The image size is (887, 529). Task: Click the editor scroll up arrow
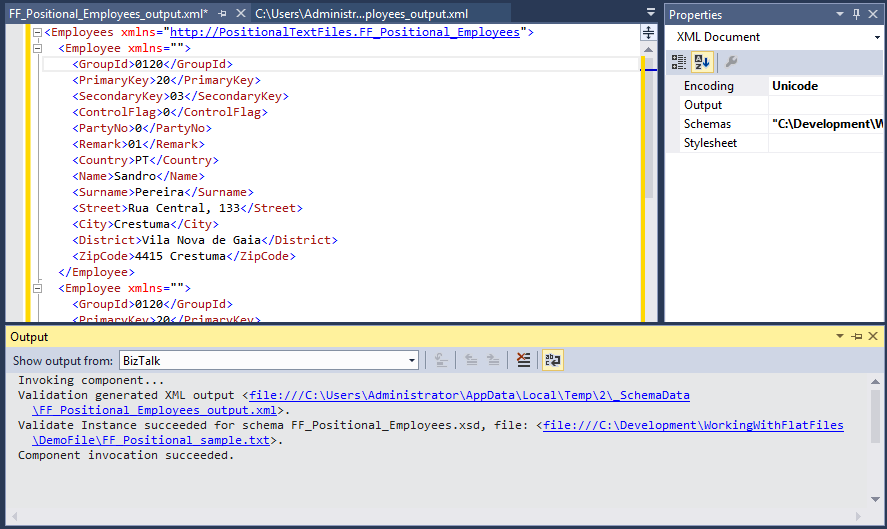coord(648,50)
